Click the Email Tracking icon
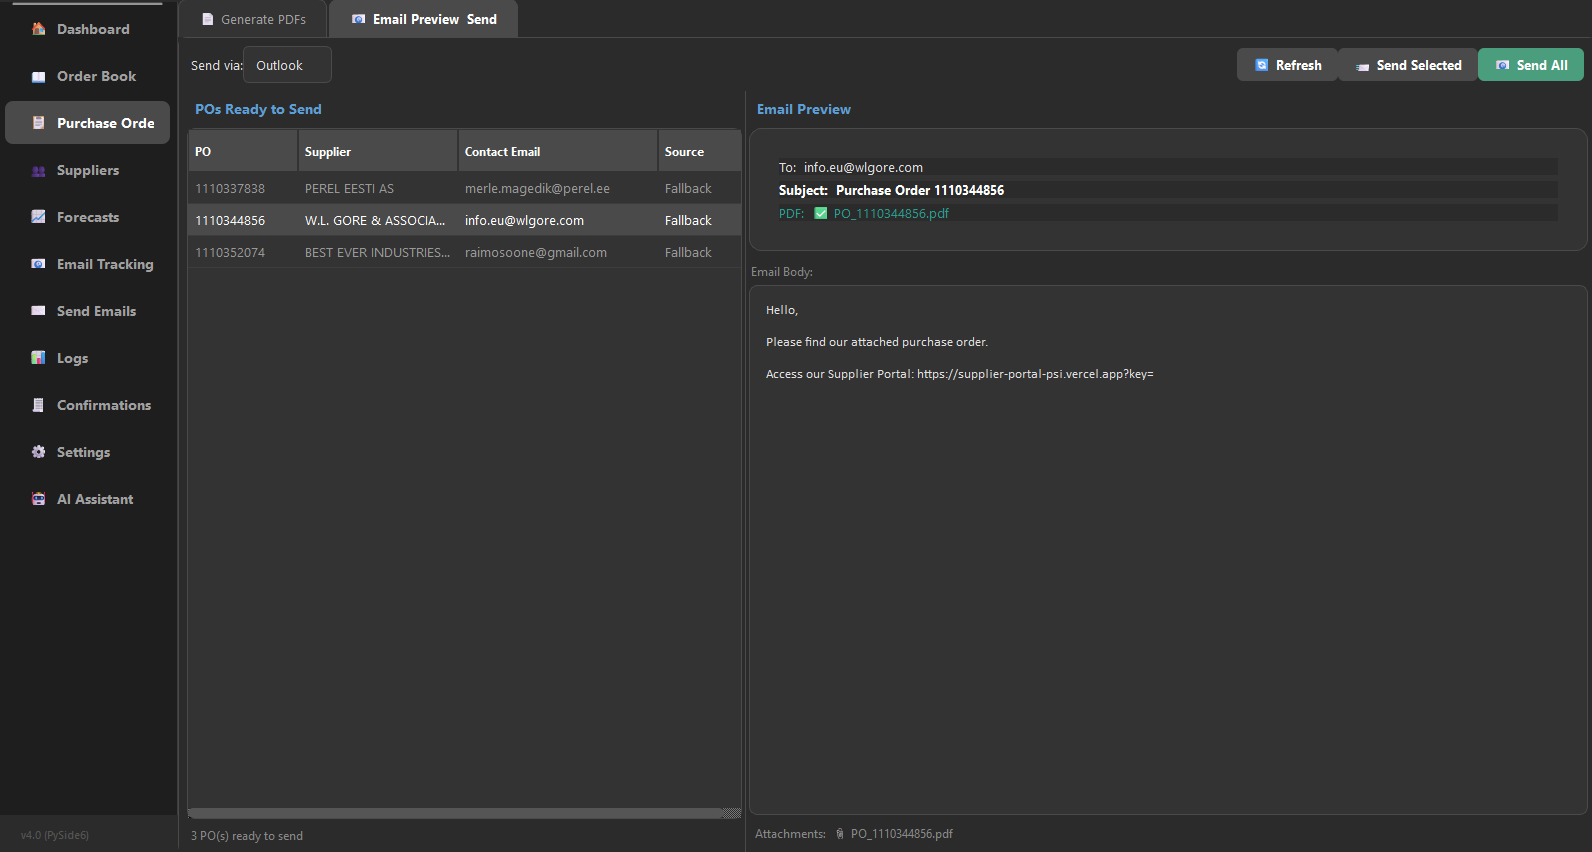Screen dimensions: 1592x852 coord(38,264)
